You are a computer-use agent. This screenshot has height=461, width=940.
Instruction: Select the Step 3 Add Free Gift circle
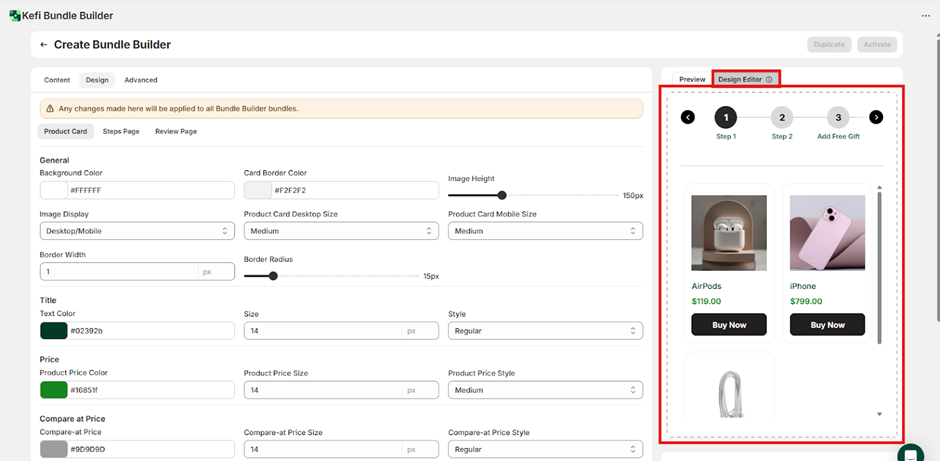click(x=838, y=117)
